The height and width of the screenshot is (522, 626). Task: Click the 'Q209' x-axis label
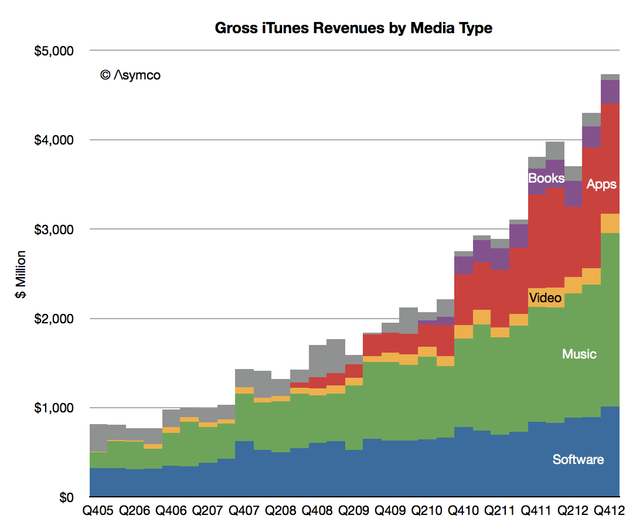pyautogui.click(x=354, y=510)
